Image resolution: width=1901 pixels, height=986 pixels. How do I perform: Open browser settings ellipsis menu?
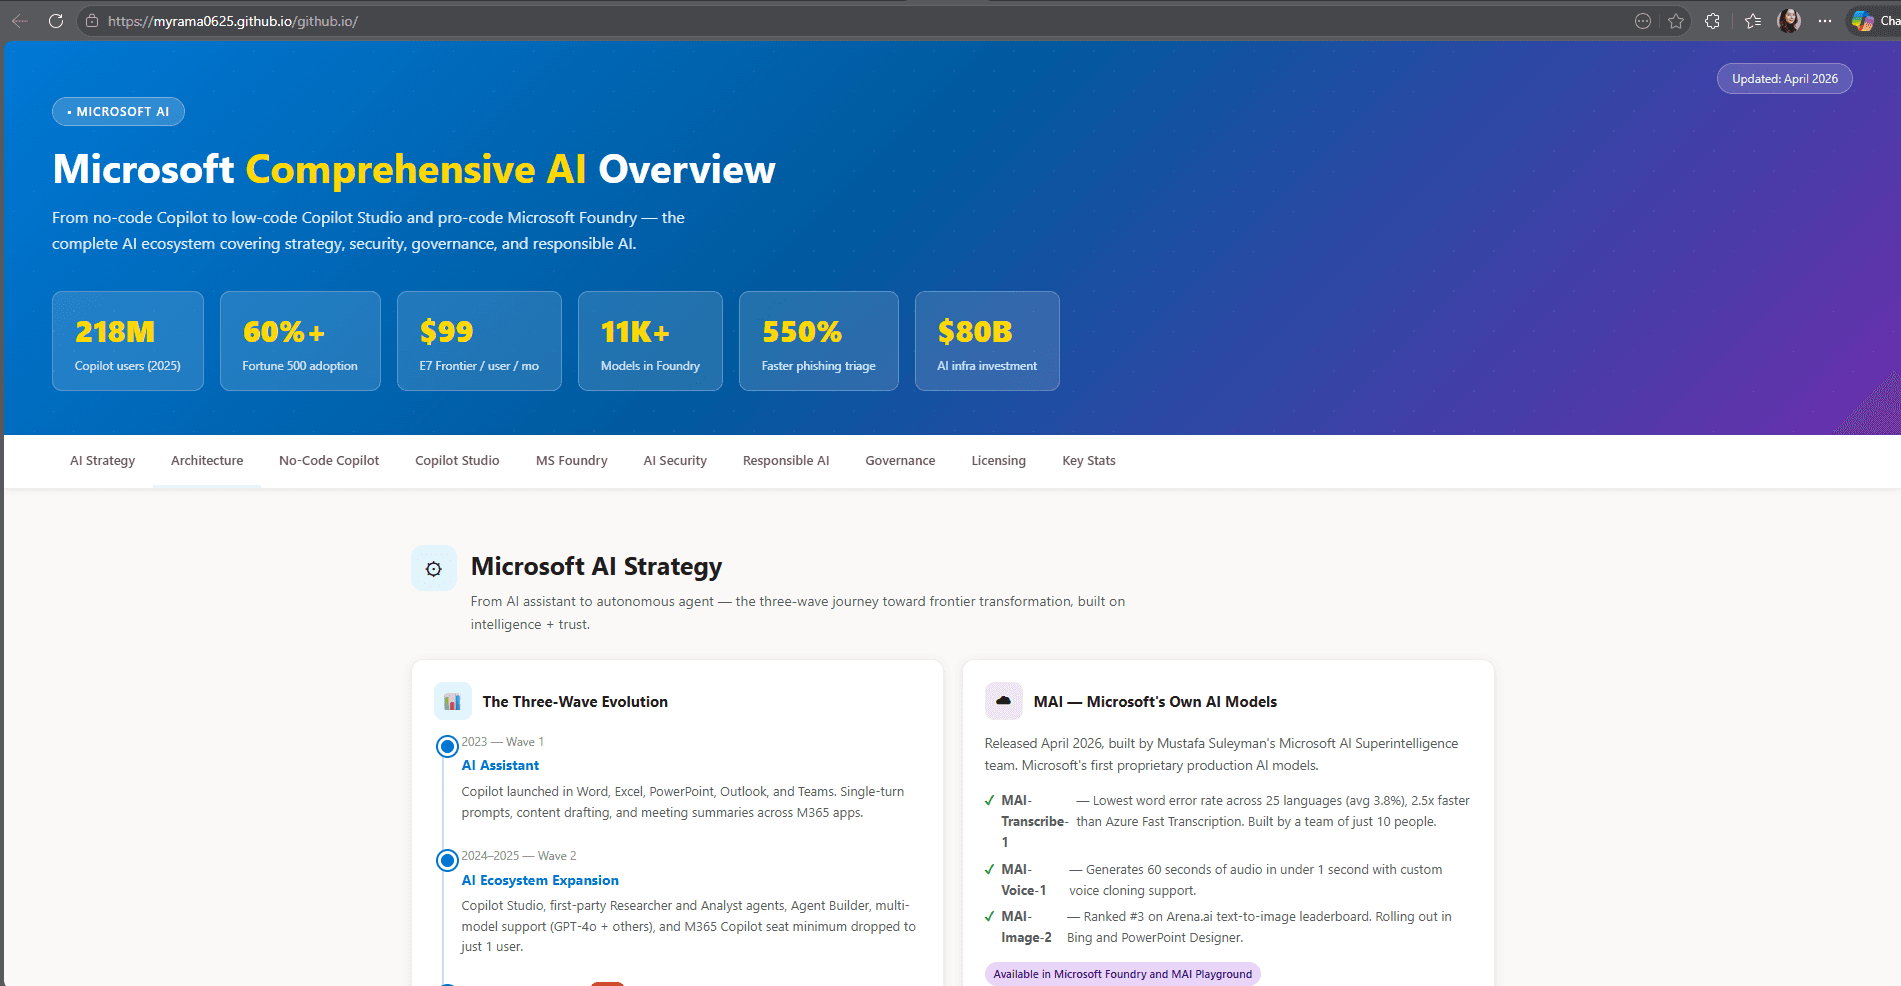[1825, 21]
